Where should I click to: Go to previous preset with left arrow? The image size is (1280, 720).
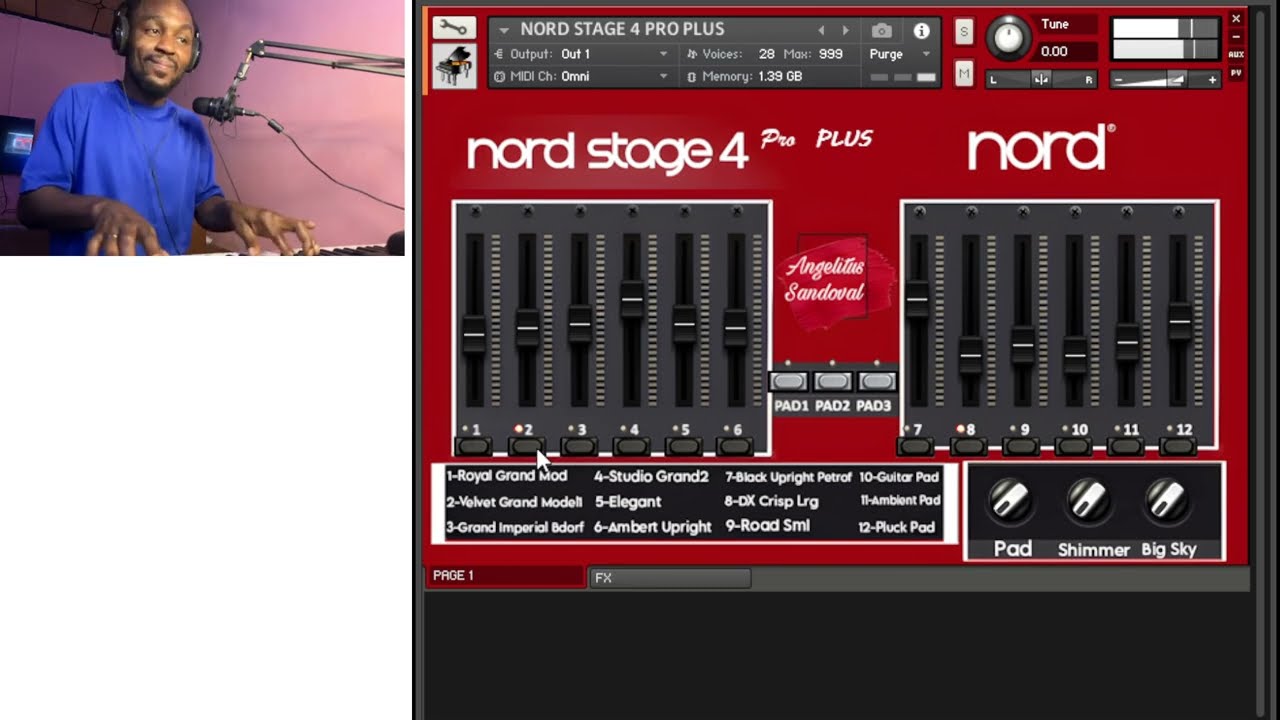822,30
